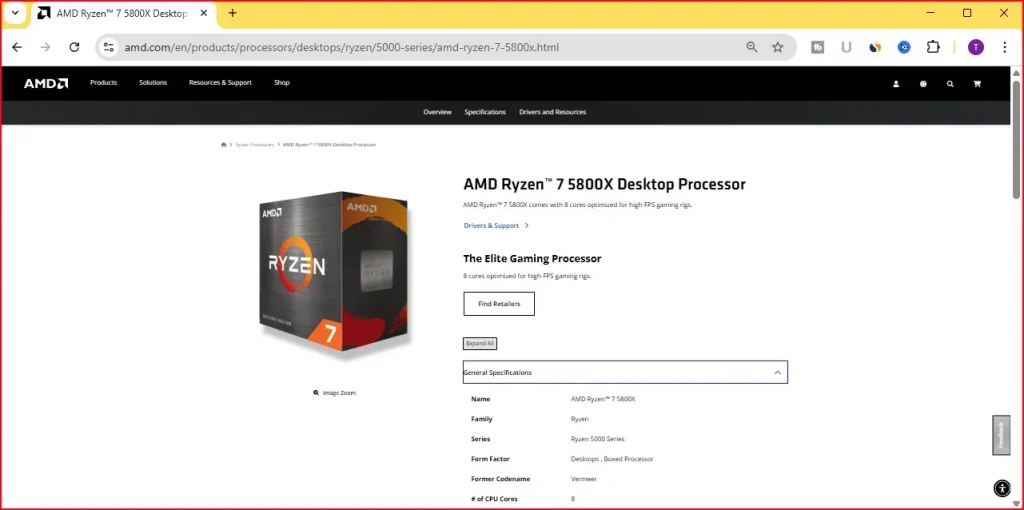Click the site info icon in address bar
The height and width of the screenshot is (510, 1024).
(x=109, y=47)
